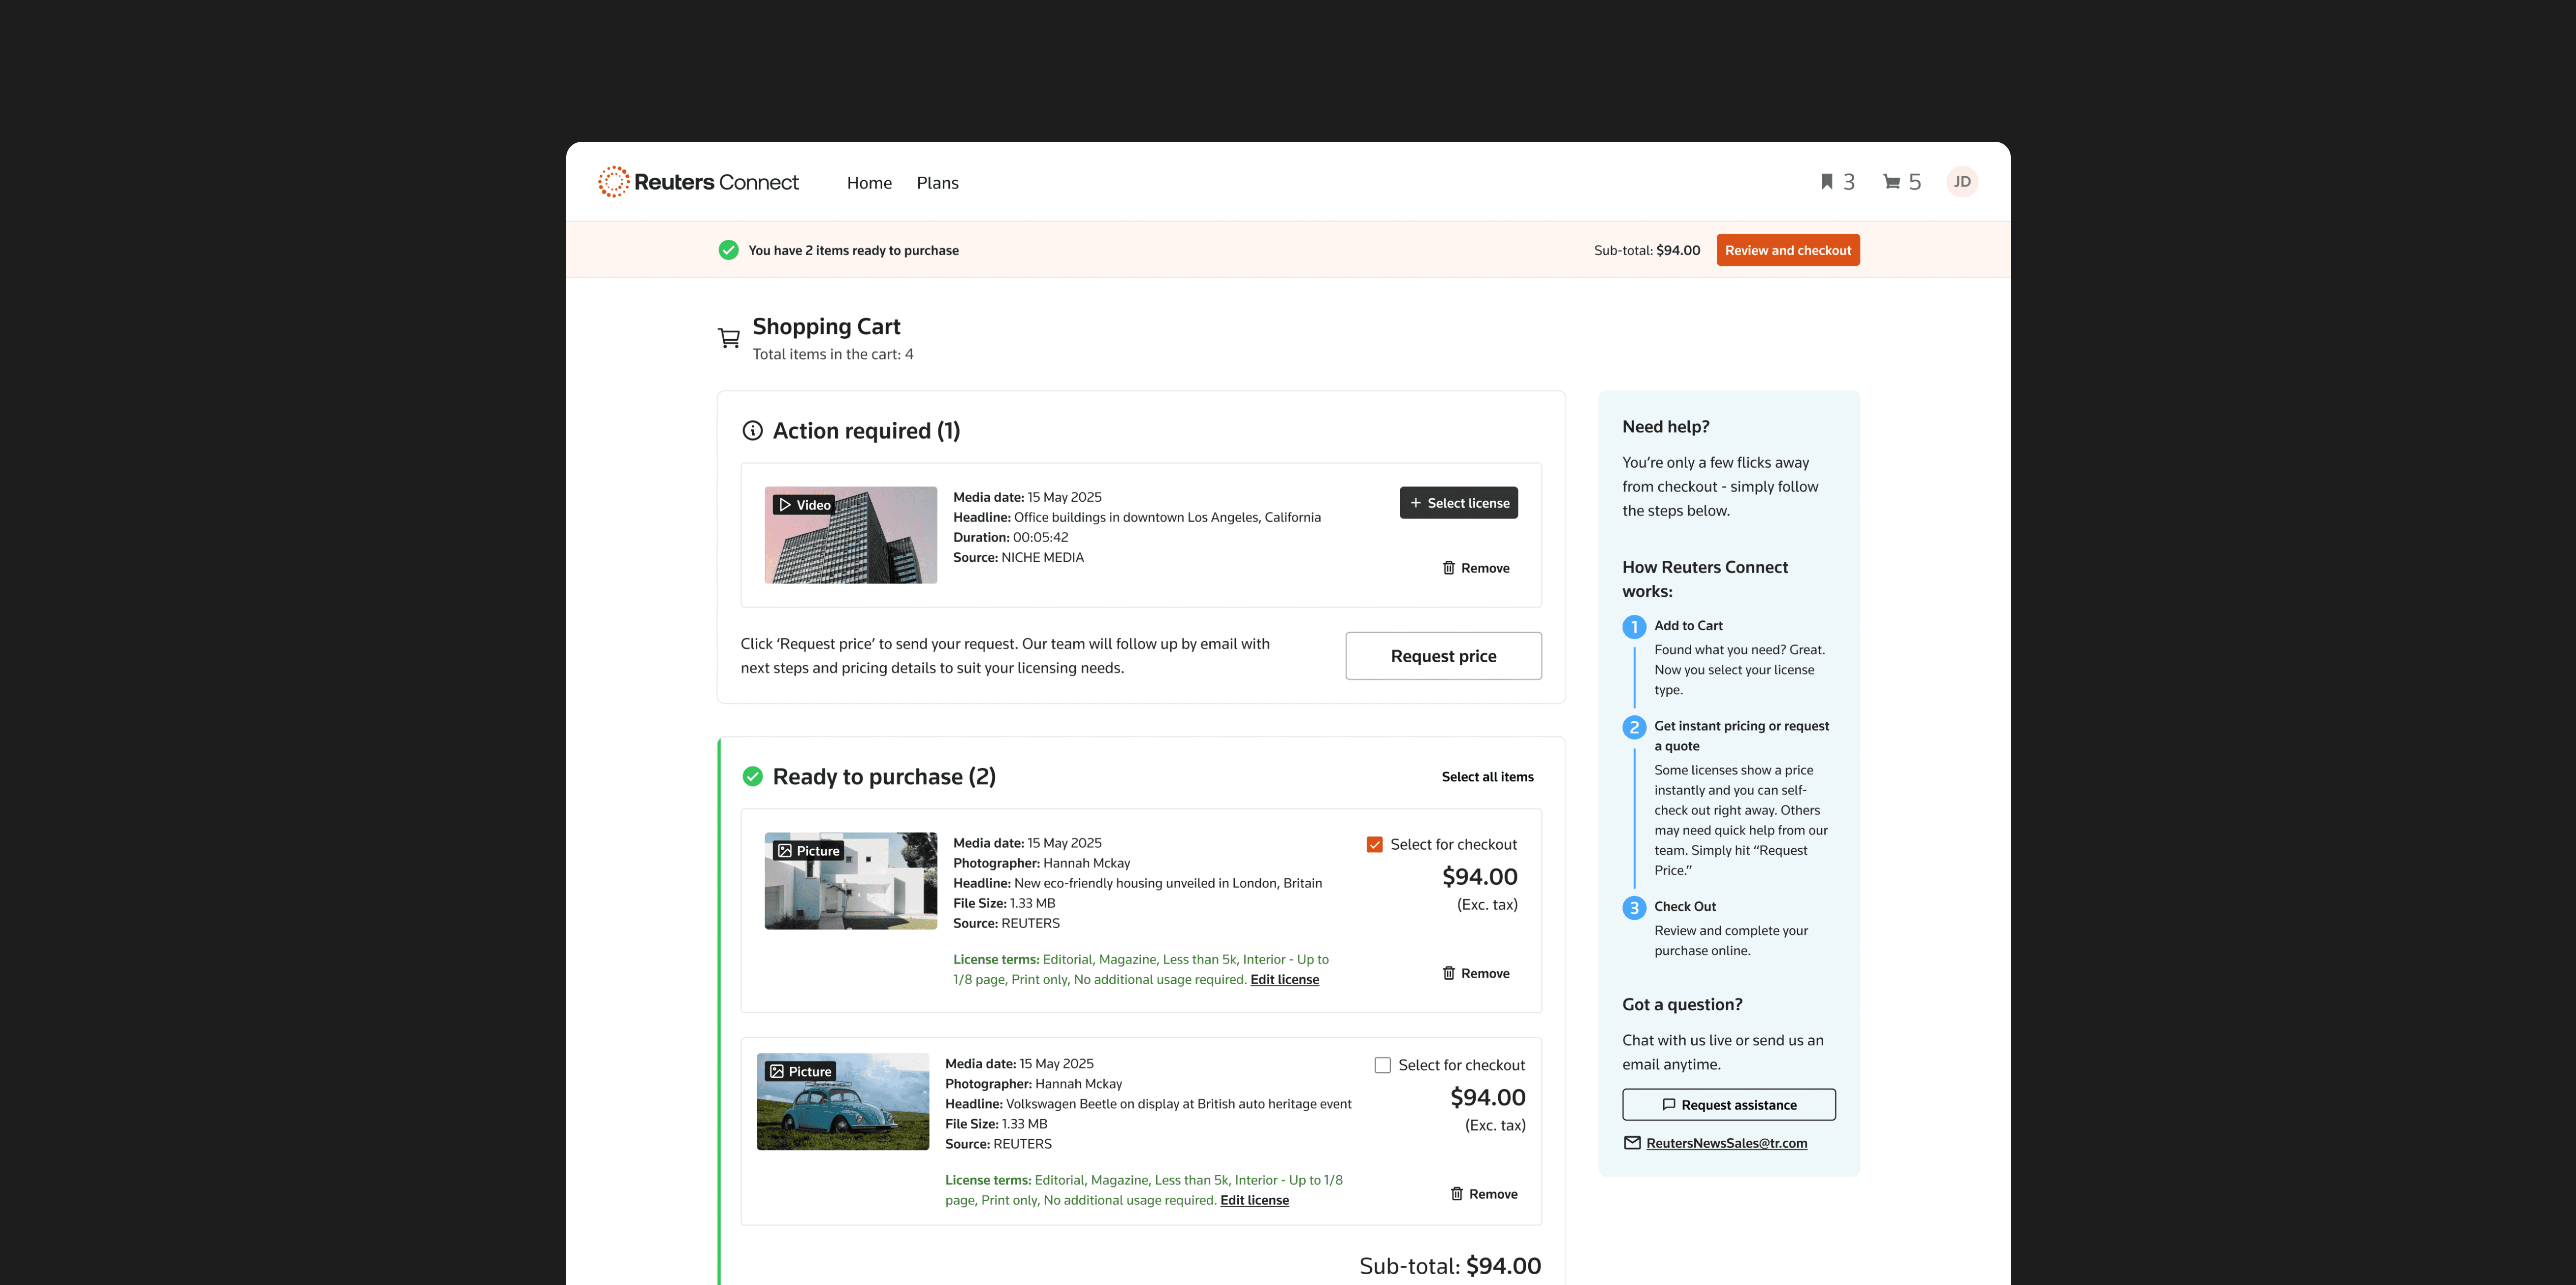
Task: Click the Shopping Cart heading icon
Action: coord(729,338)
